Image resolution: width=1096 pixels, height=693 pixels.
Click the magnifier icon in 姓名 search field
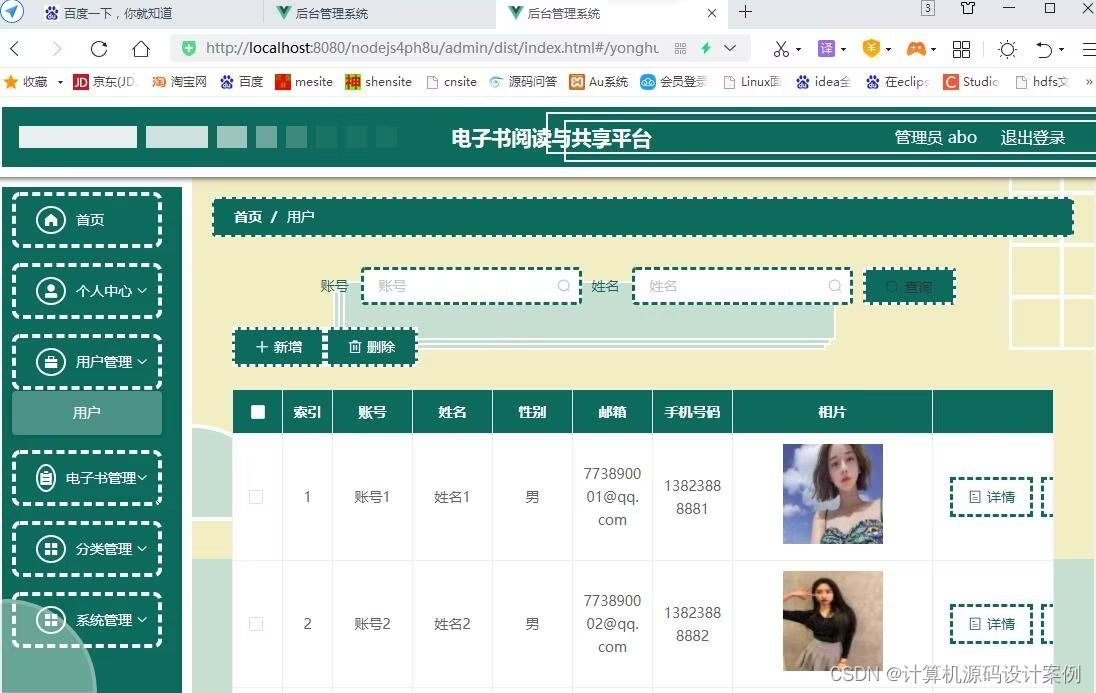(x=835, y=285)
